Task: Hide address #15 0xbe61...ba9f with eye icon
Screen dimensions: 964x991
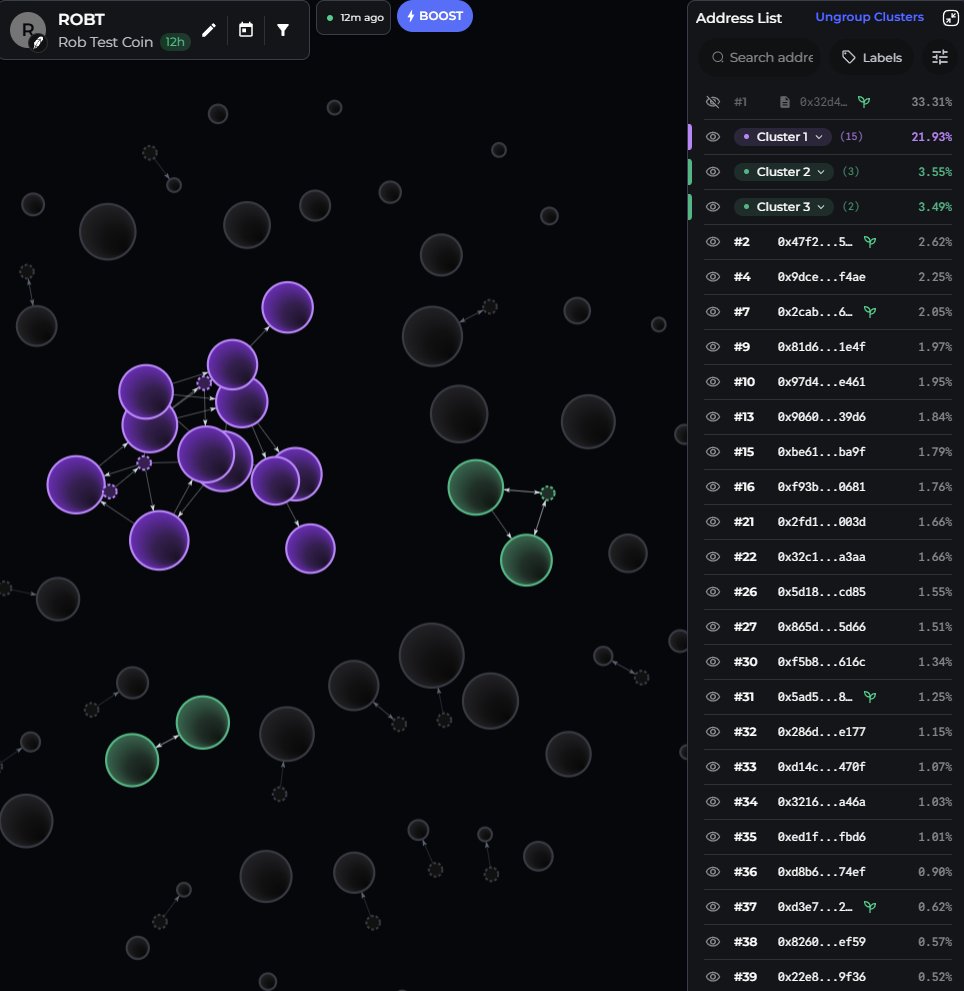Action: click(x=712, y=451)
